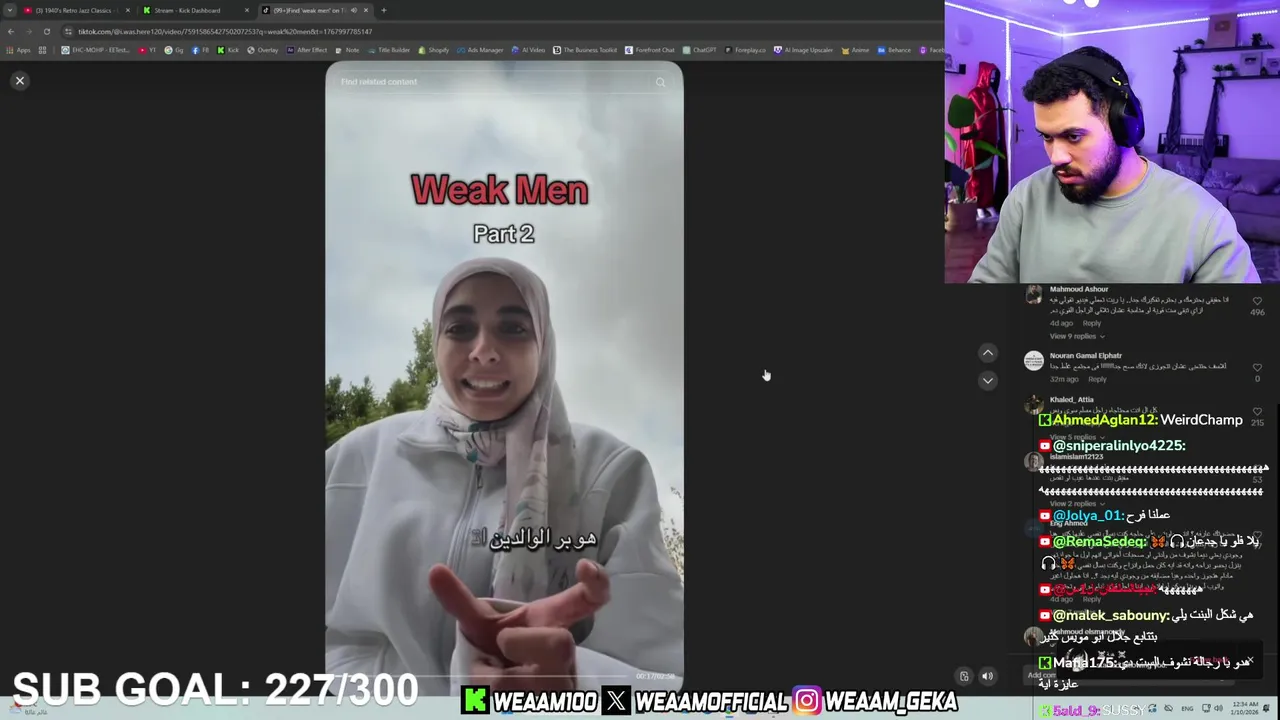Open the Behance bookmark
The width and height of the screenshot is (1280, 720).
pyautogui.click(x=894, y=50)
